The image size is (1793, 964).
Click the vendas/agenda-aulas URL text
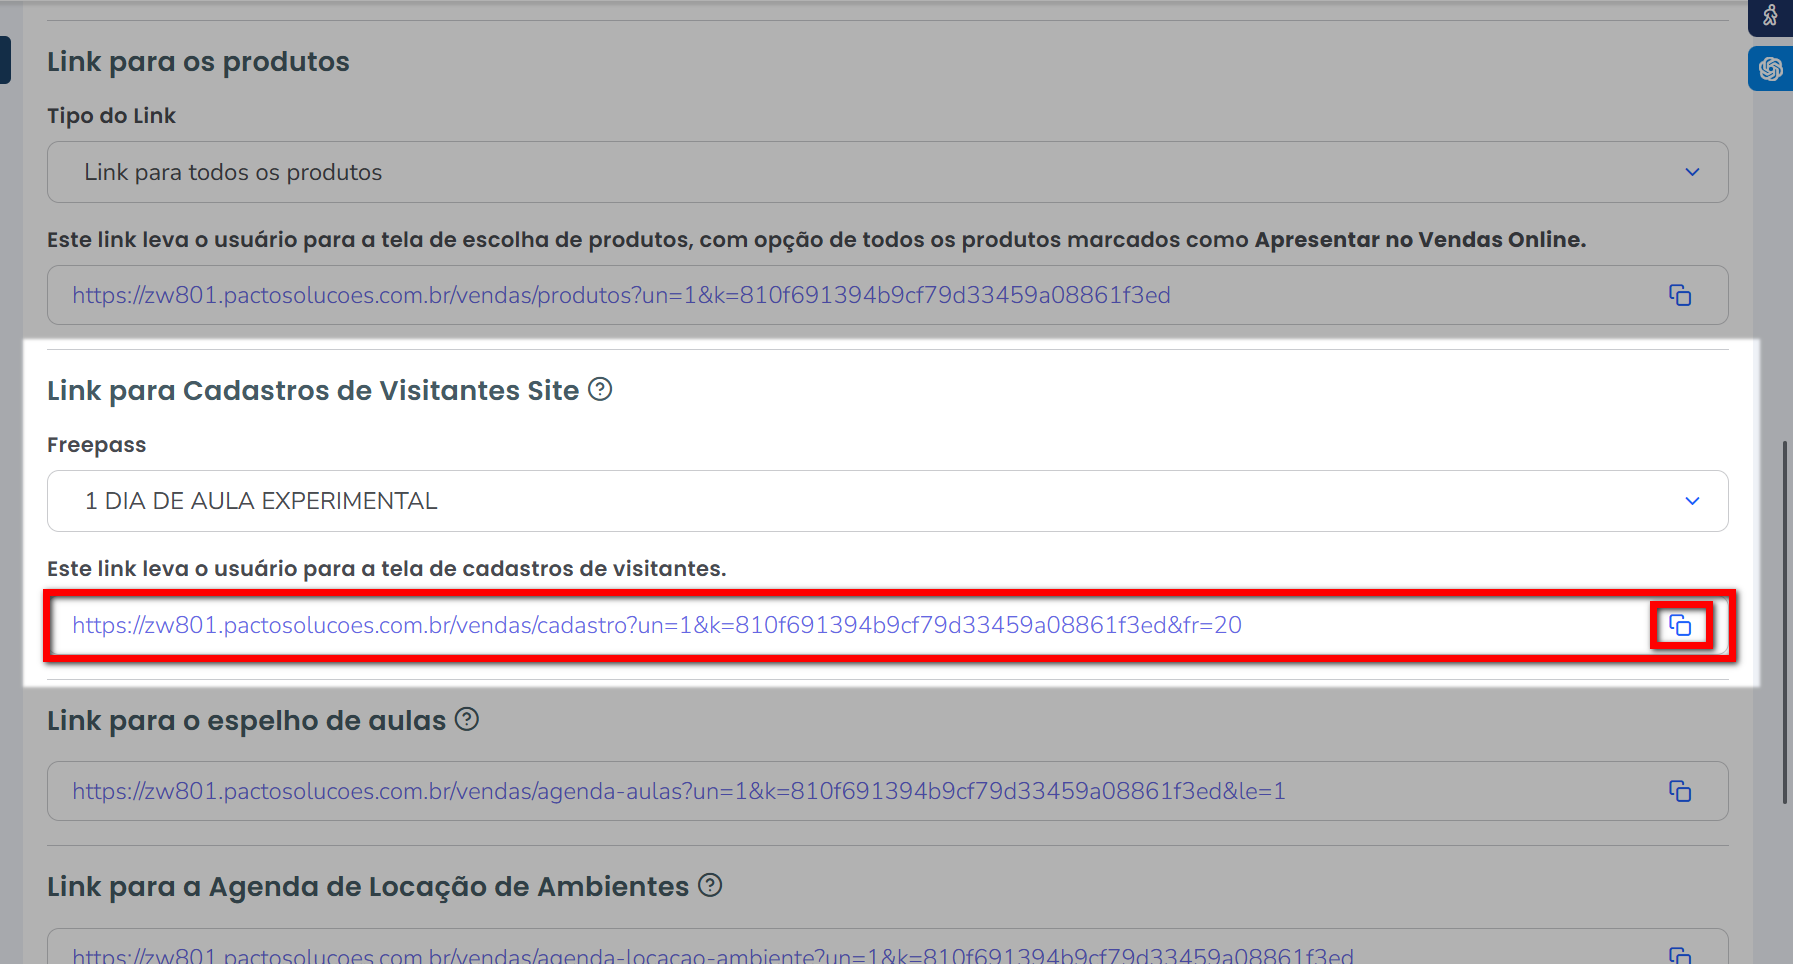(678, 791)
